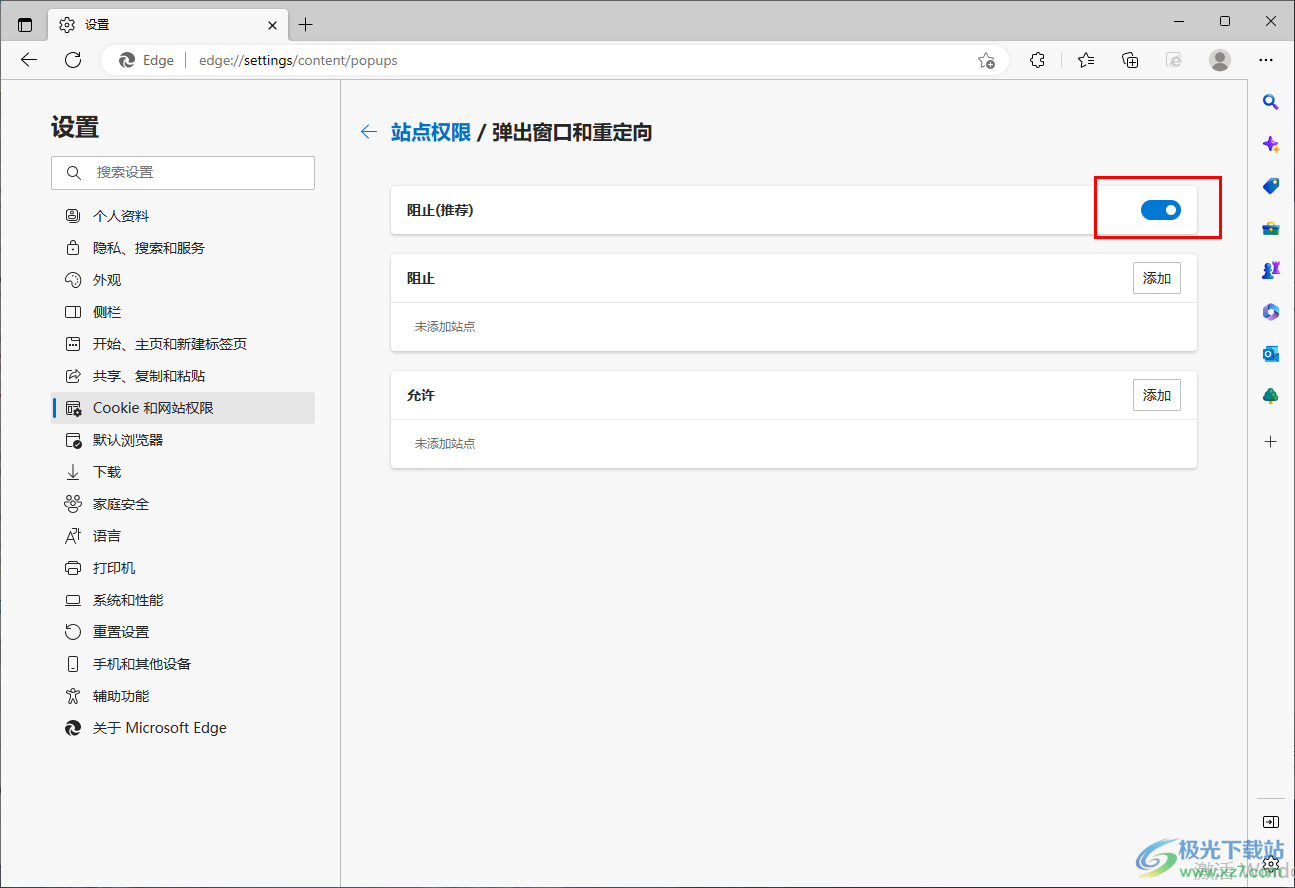The image size is (1295, 888).
Task: Open sidebar Outlook icon
Action: [1271, 354]
